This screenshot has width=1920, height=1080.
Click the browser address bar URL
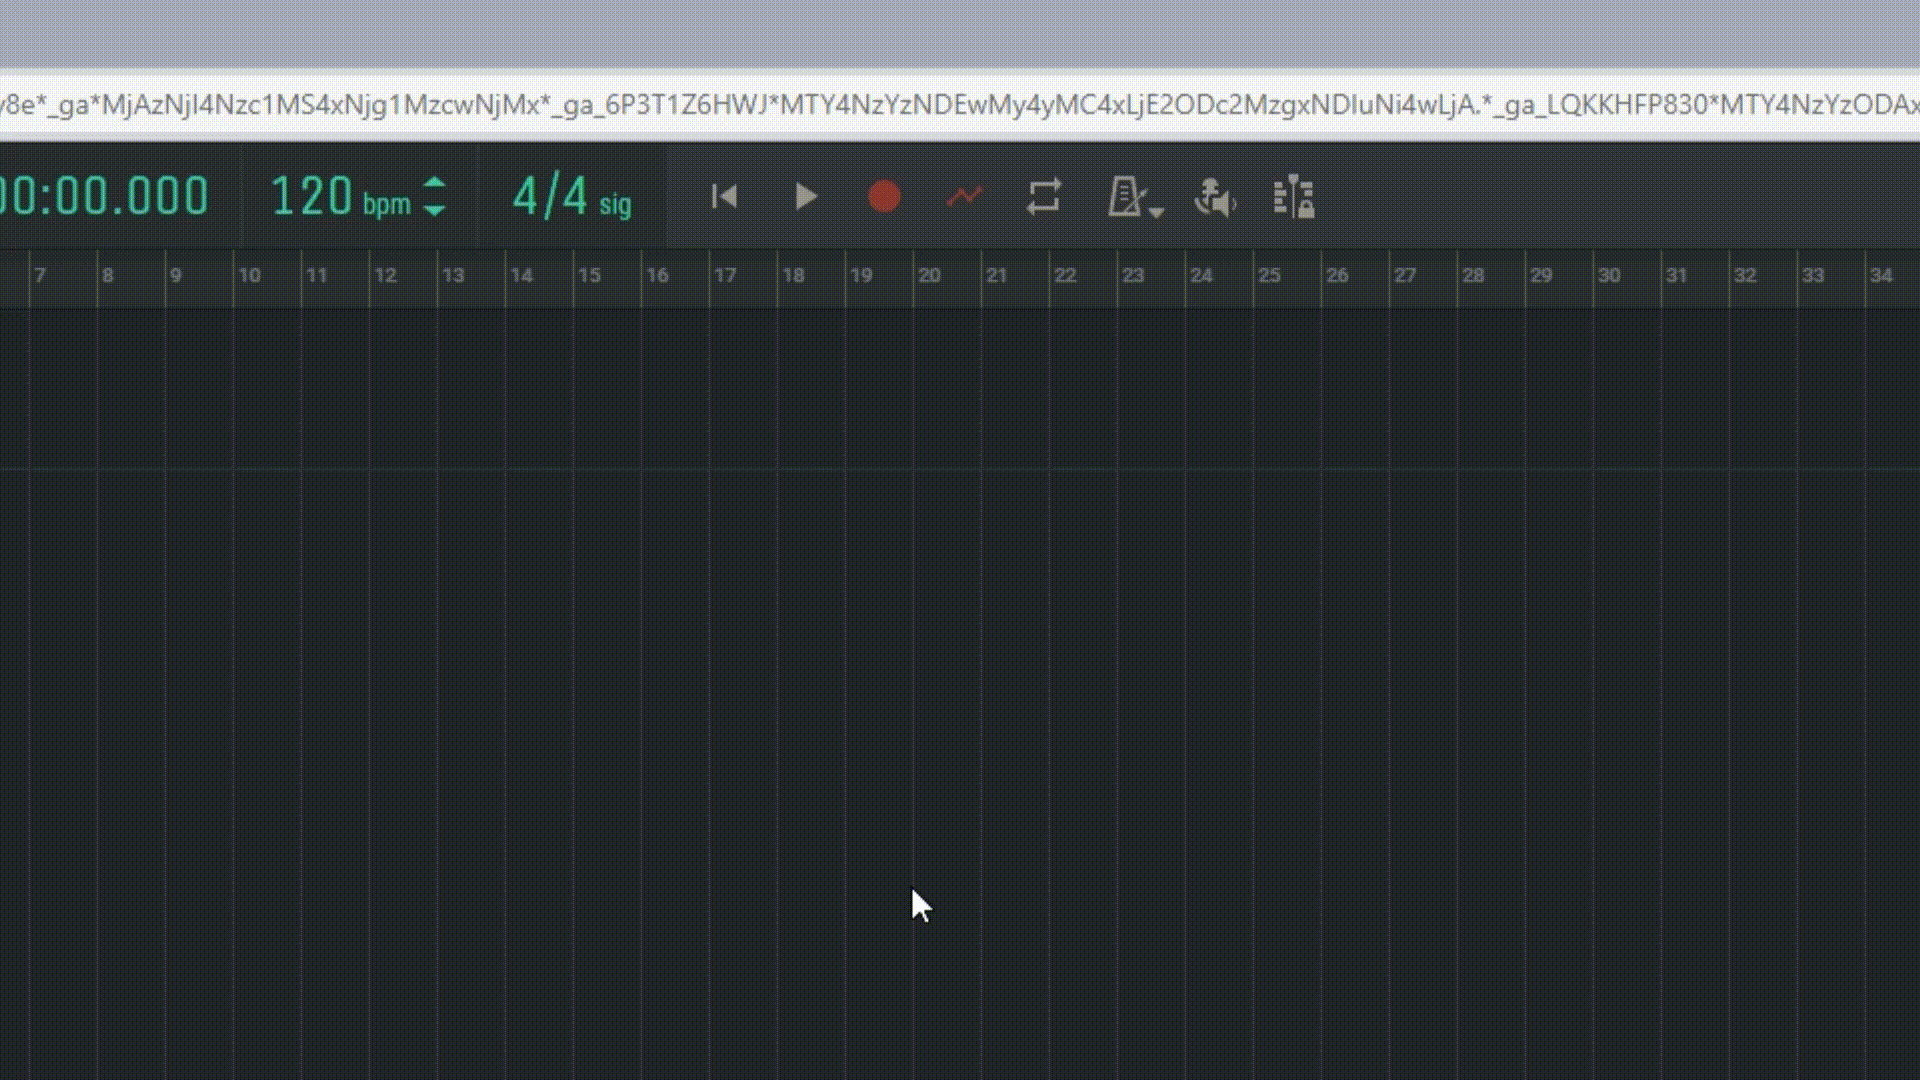pyautogui.click(x=960, y=104)
